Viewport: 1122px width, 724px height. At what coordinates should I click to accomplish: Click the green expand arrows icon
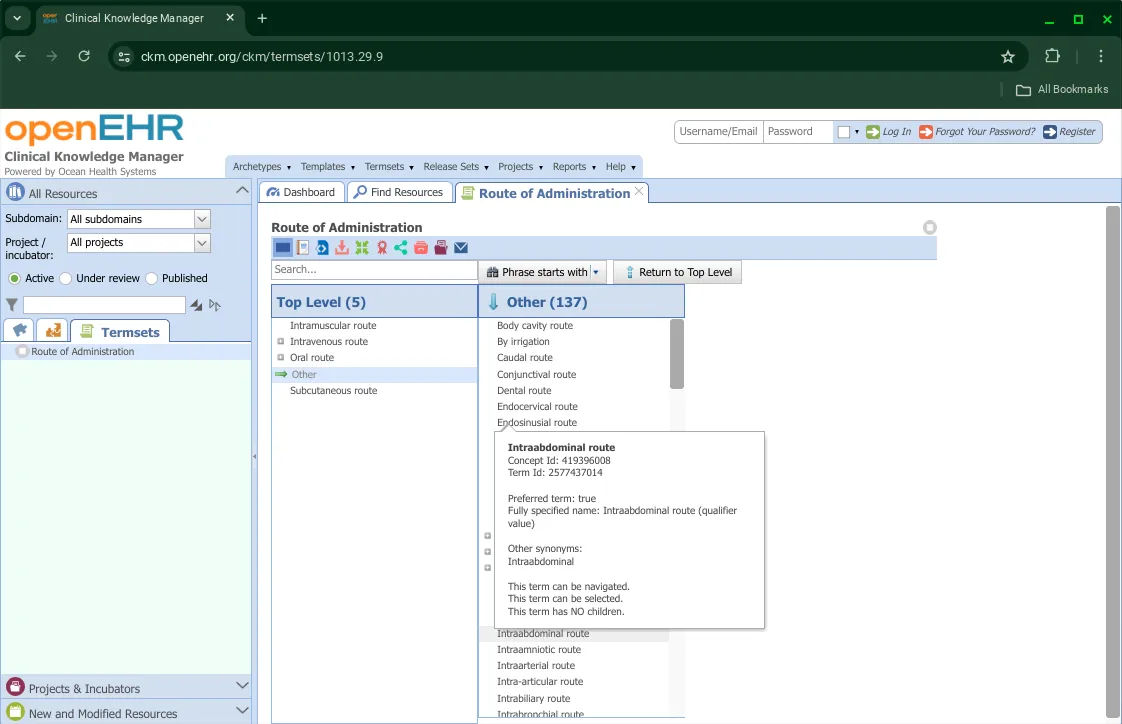(x=362, y=248)
